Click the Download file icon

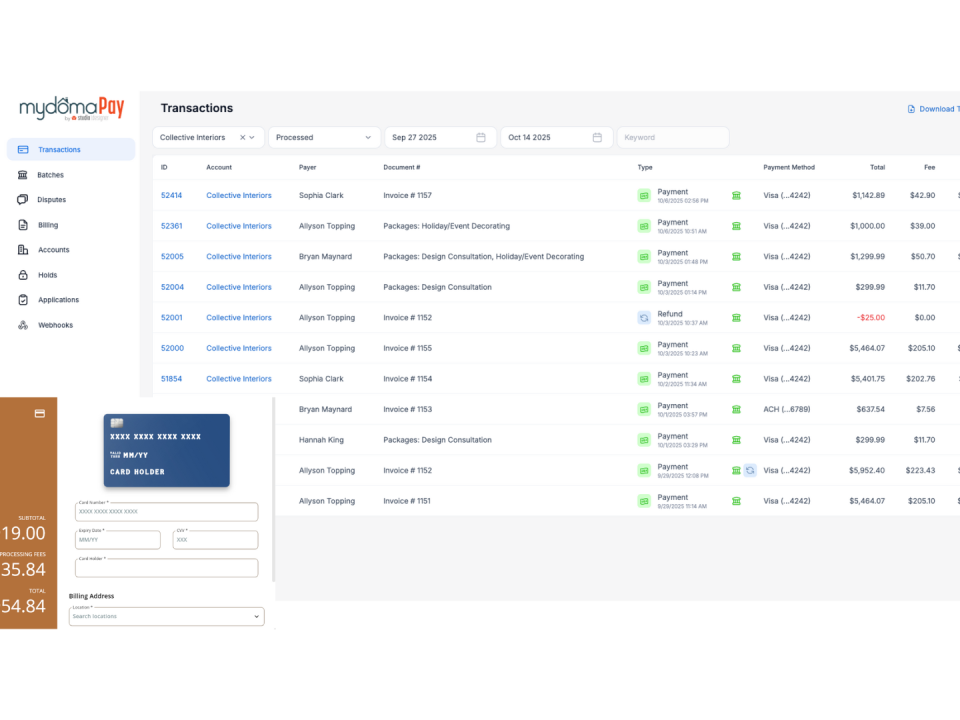coord(911,109)
